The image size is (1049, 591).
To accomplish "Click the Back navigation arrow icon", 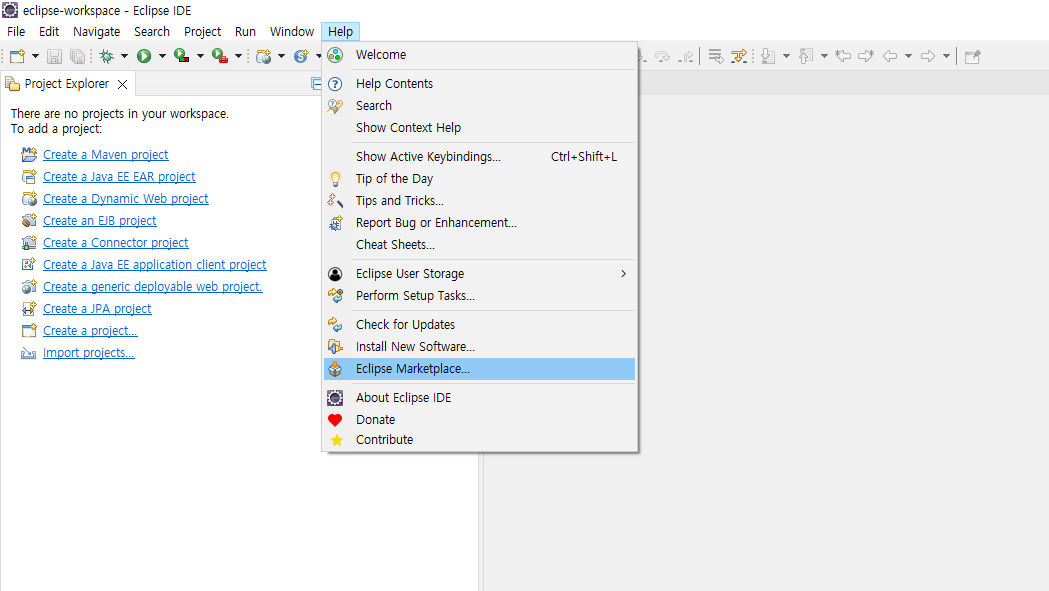I will click(x=890, y=56).
